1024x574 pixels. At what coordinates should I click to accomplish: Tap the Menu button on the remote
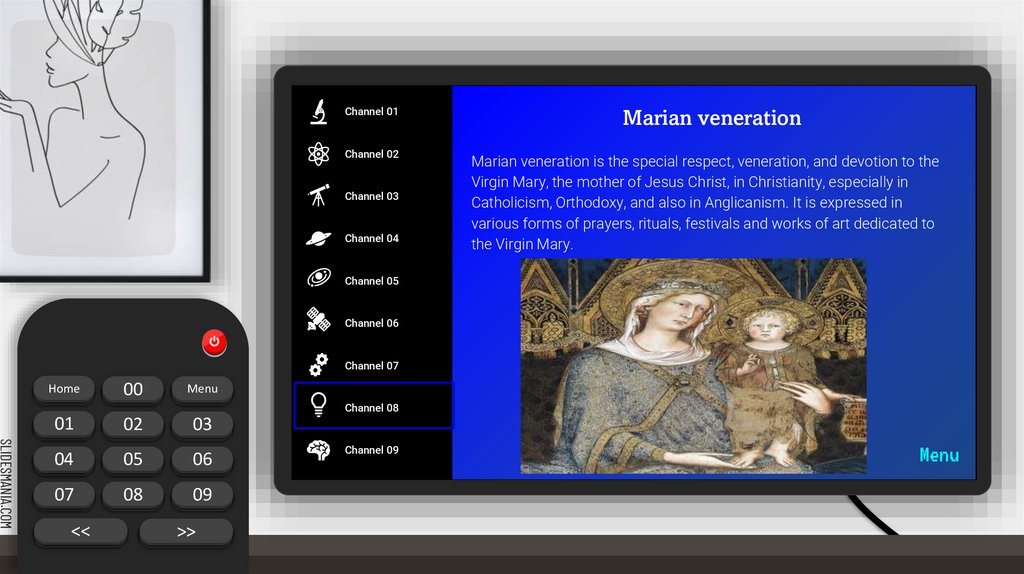202,389
